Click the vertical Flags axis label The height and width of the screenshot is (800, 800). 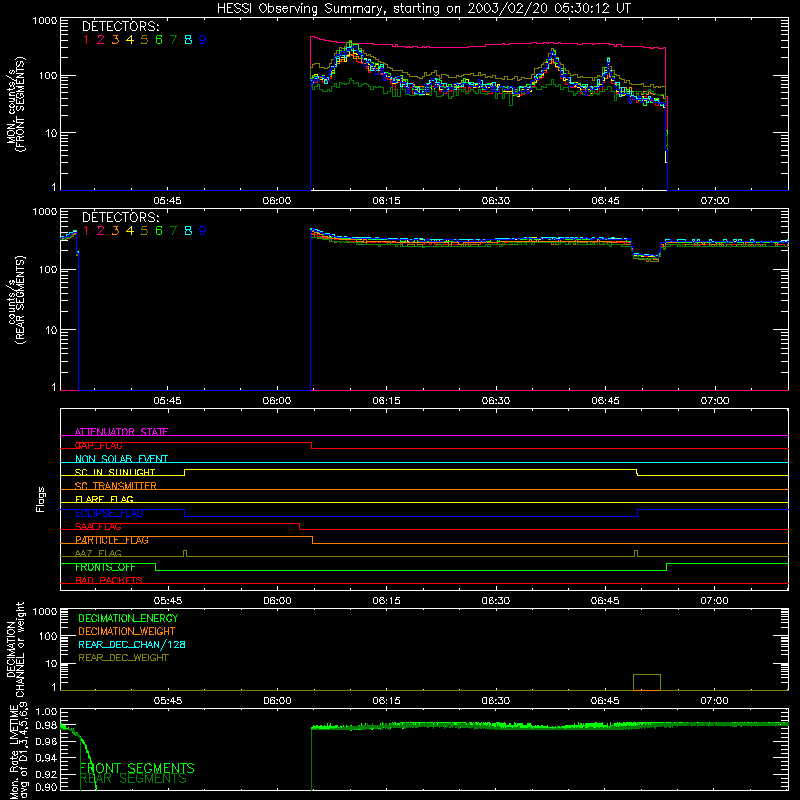pos(40,499)
